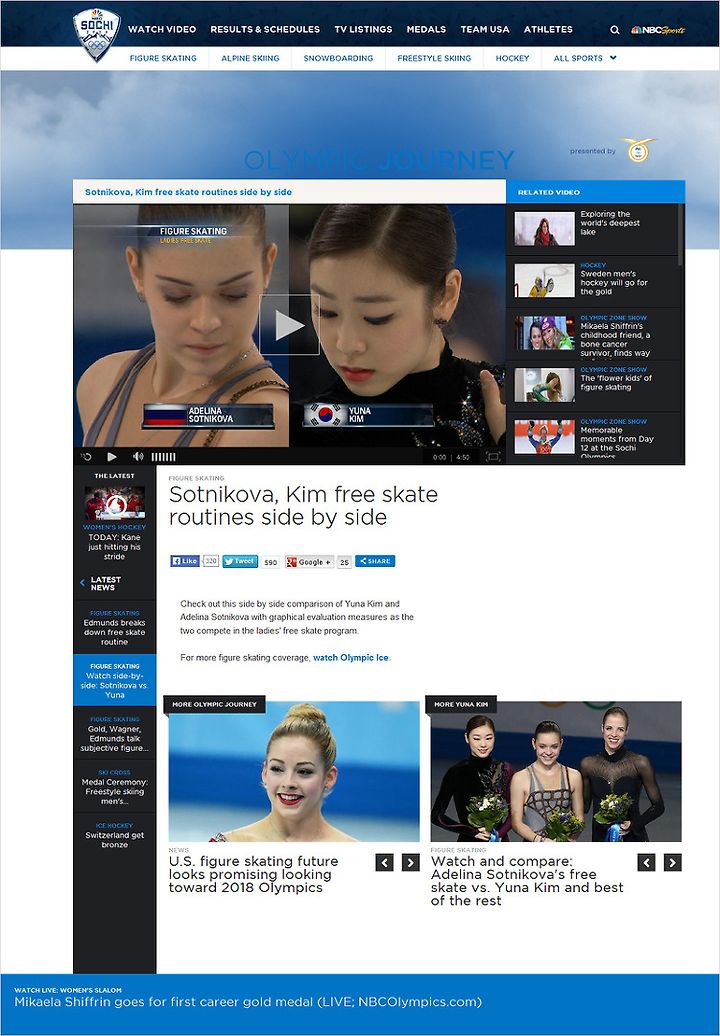Click the Sochi NBC Olympics shield logo
720x1036 pixels.
point(96,34)
